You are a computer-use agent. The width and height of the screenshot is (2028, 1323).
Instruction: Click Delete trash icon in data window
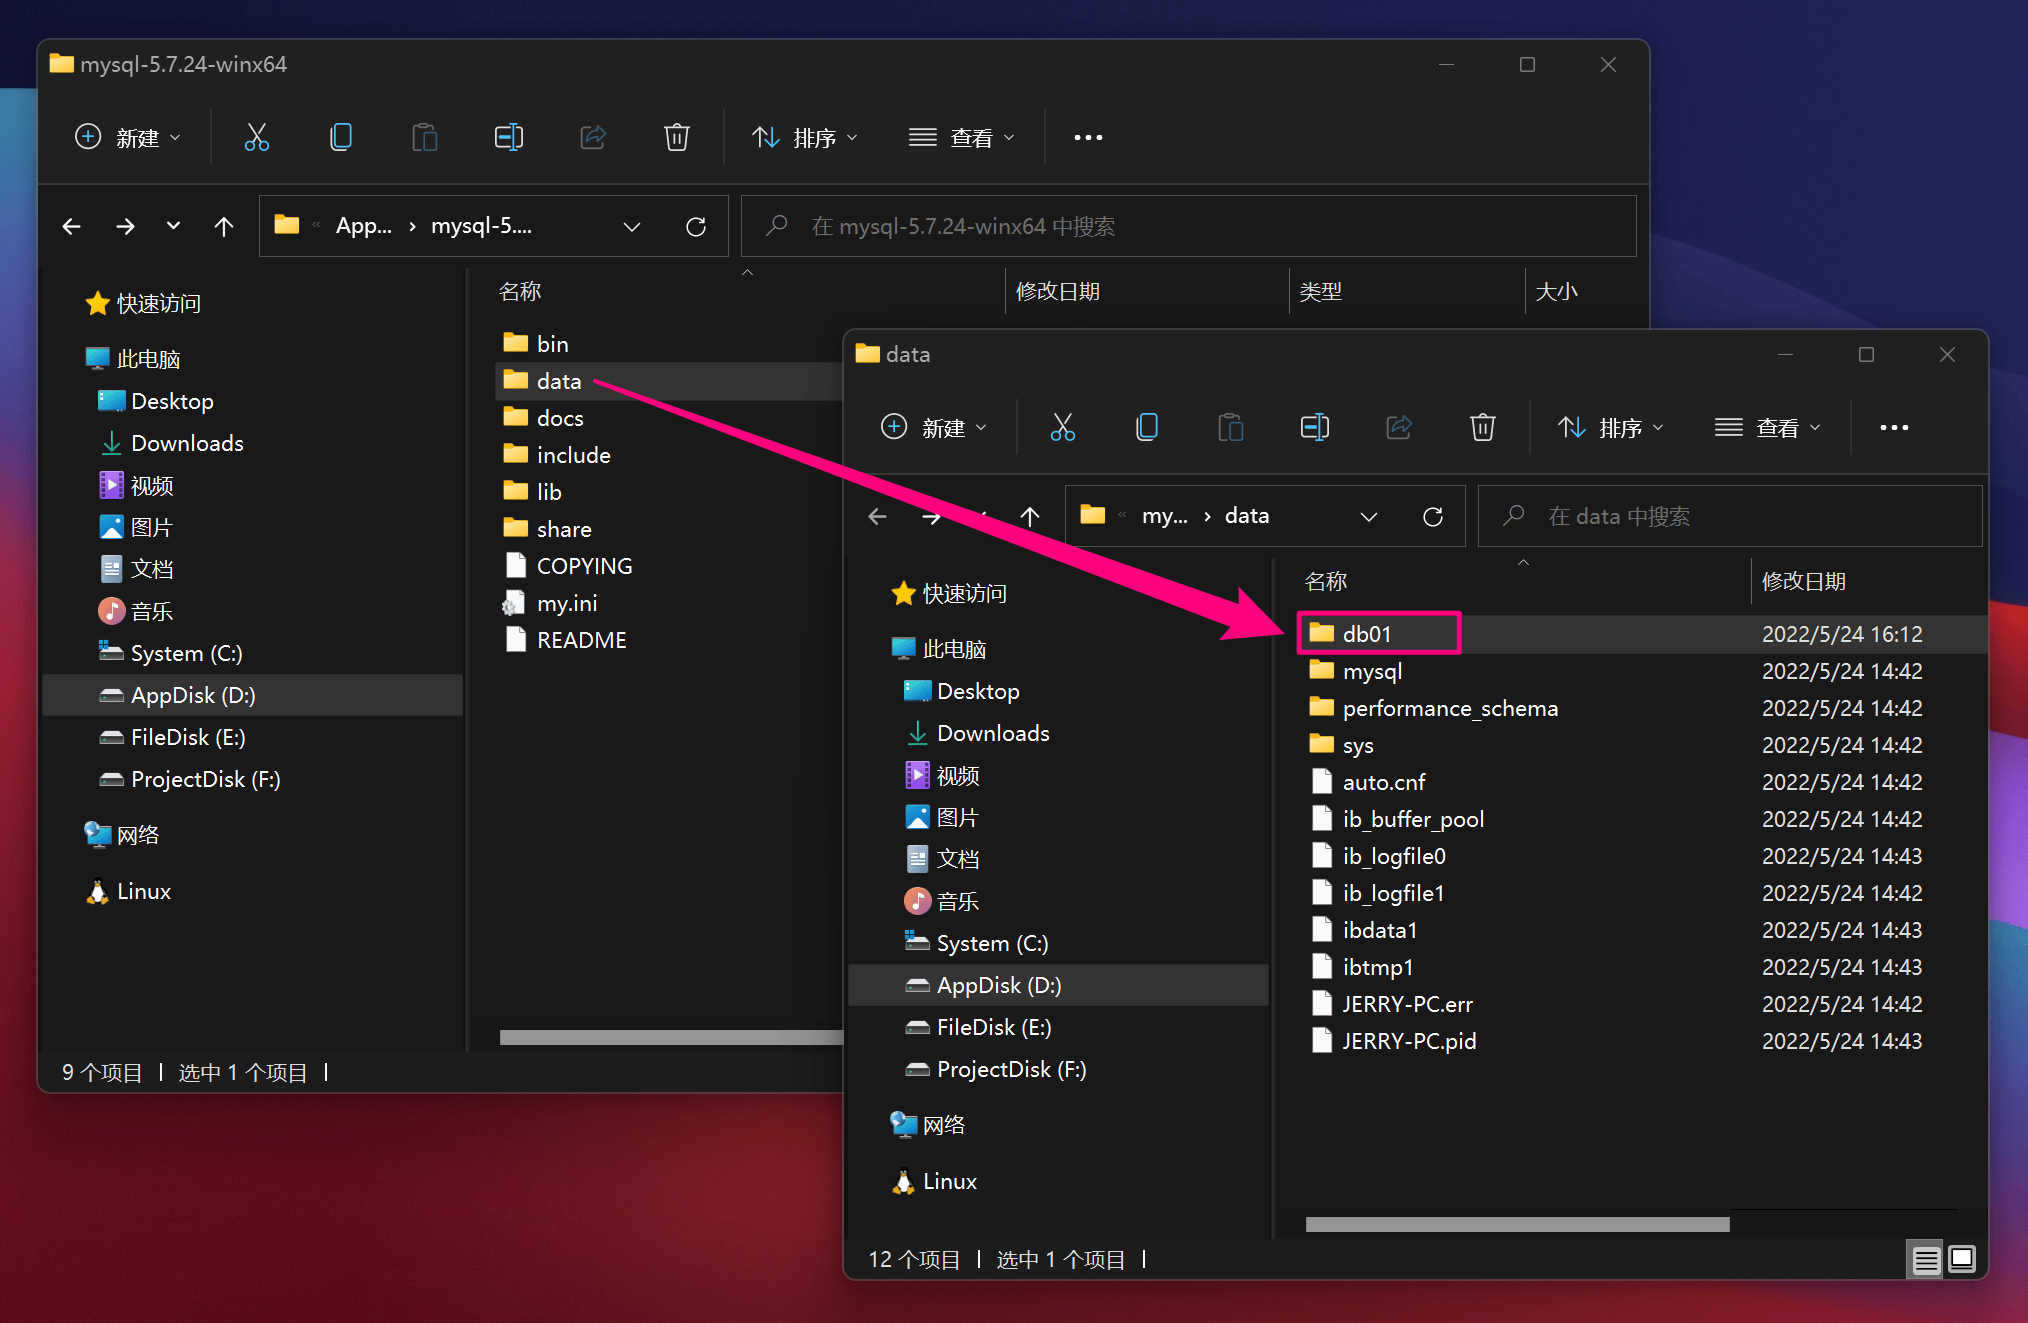pyautogui.click(x=1483, y=428)
